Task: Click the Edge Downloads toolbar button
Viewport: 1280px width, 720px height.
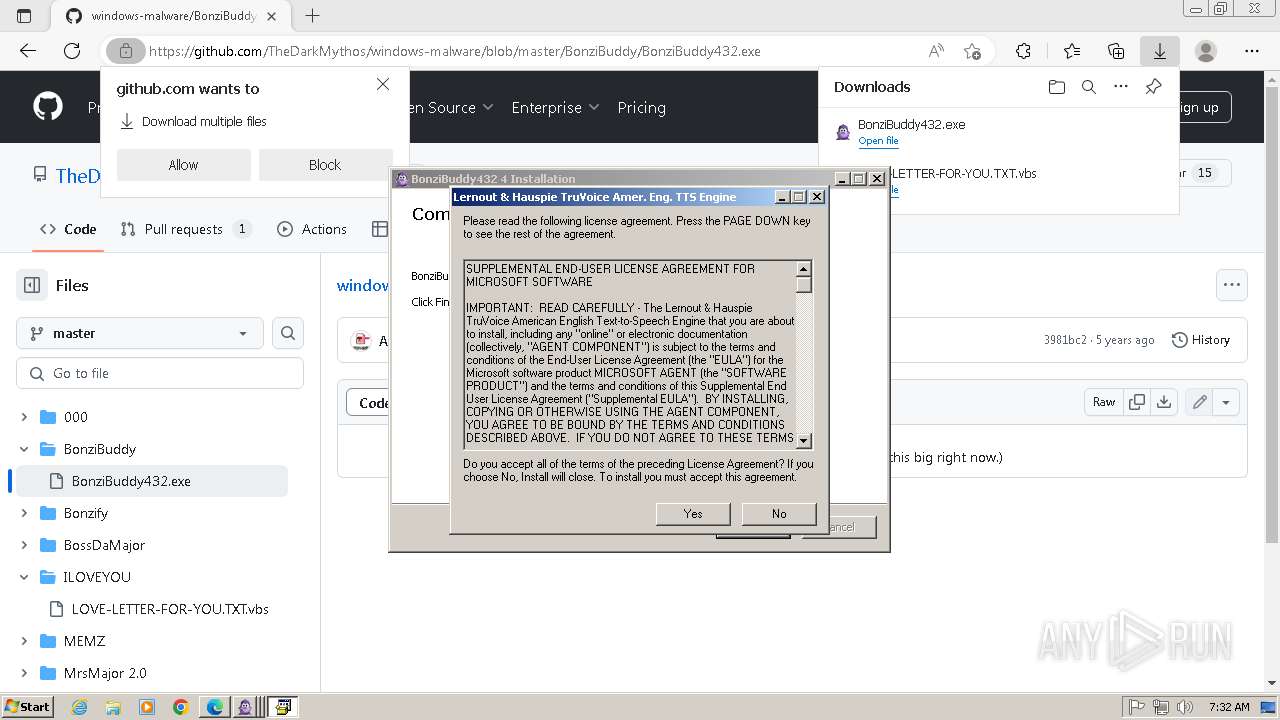Action: pos(1160,51)
